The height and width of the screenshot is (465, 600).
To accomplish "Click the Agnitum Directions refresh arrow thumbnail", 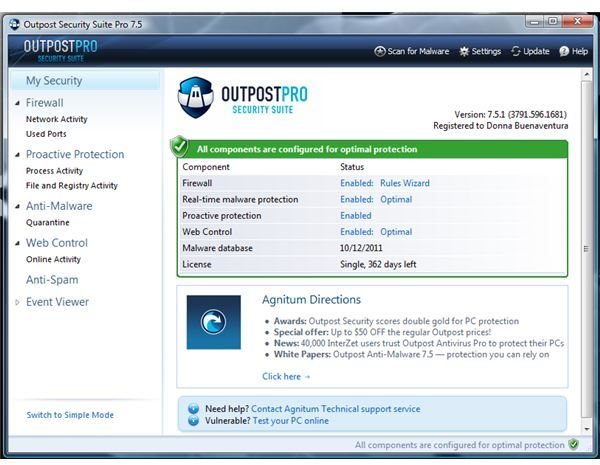I will tap(214, 322).
